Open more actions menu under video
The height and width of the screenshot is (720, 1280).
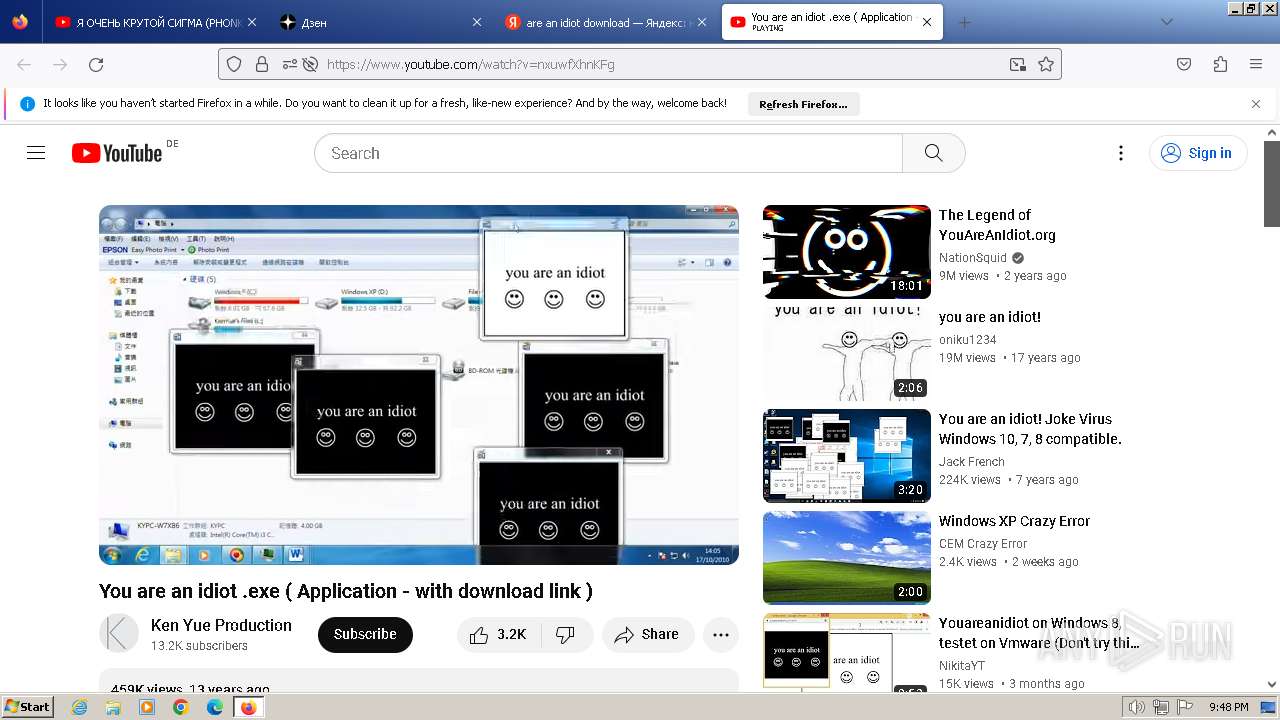tap(721, 635)
